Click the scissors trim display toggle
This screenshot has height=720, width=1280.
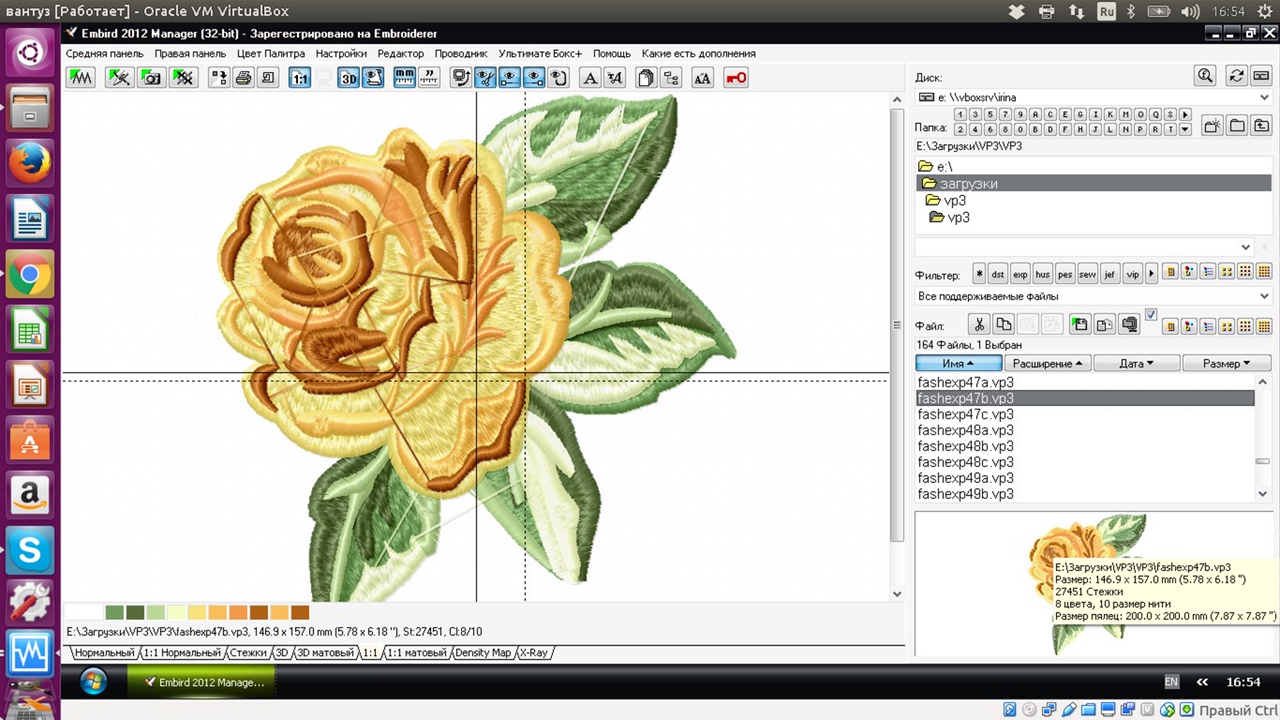pos(485,77)
